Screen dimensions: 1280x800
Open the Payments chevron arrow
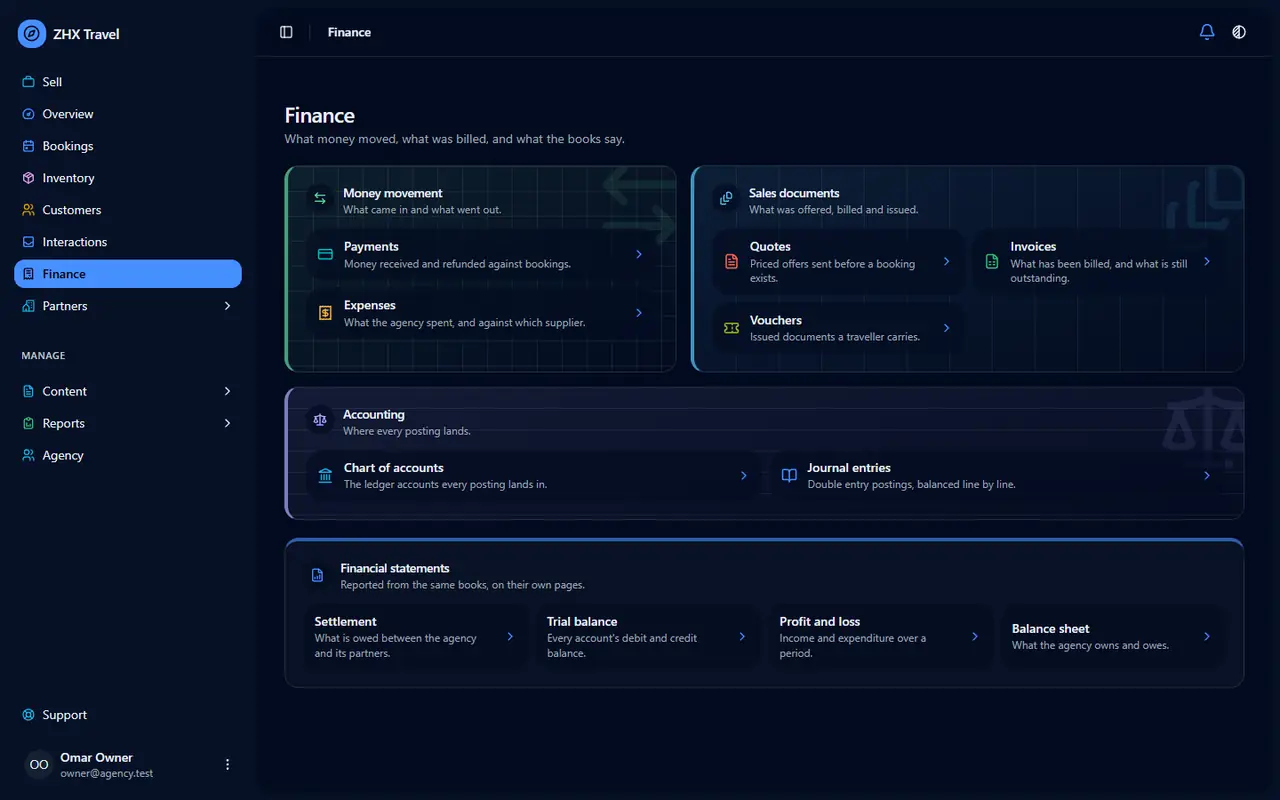tap(639, 254)
